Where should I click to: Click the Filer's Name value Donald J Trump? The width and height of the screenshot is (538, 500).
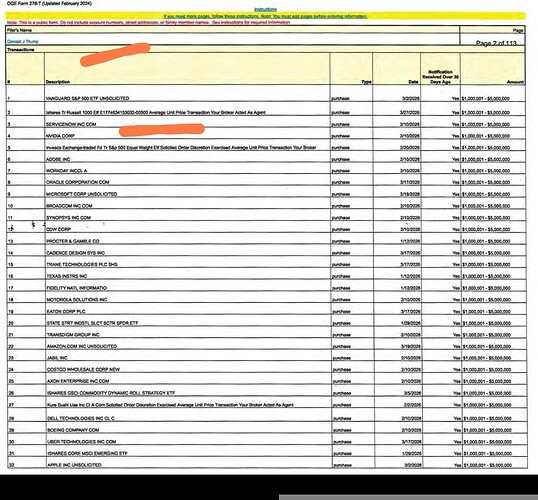pyautogui.click(x=23, y=42)
